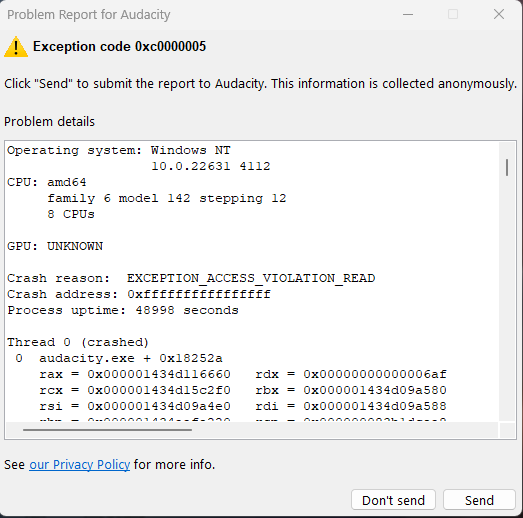Click the "Problem details" label
Screen dimensions: 523x518
pyautogui.click(x=49, y=122)
